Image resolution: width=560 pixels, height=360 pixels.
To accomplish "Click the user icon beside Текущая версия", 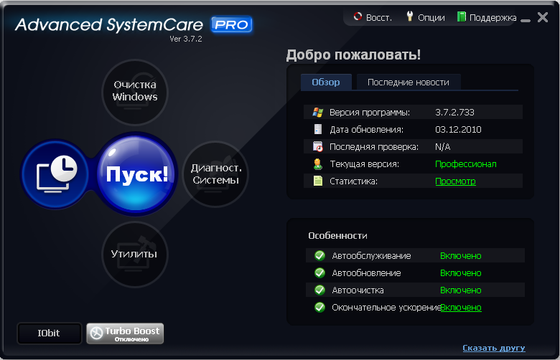I will [318, 164].
